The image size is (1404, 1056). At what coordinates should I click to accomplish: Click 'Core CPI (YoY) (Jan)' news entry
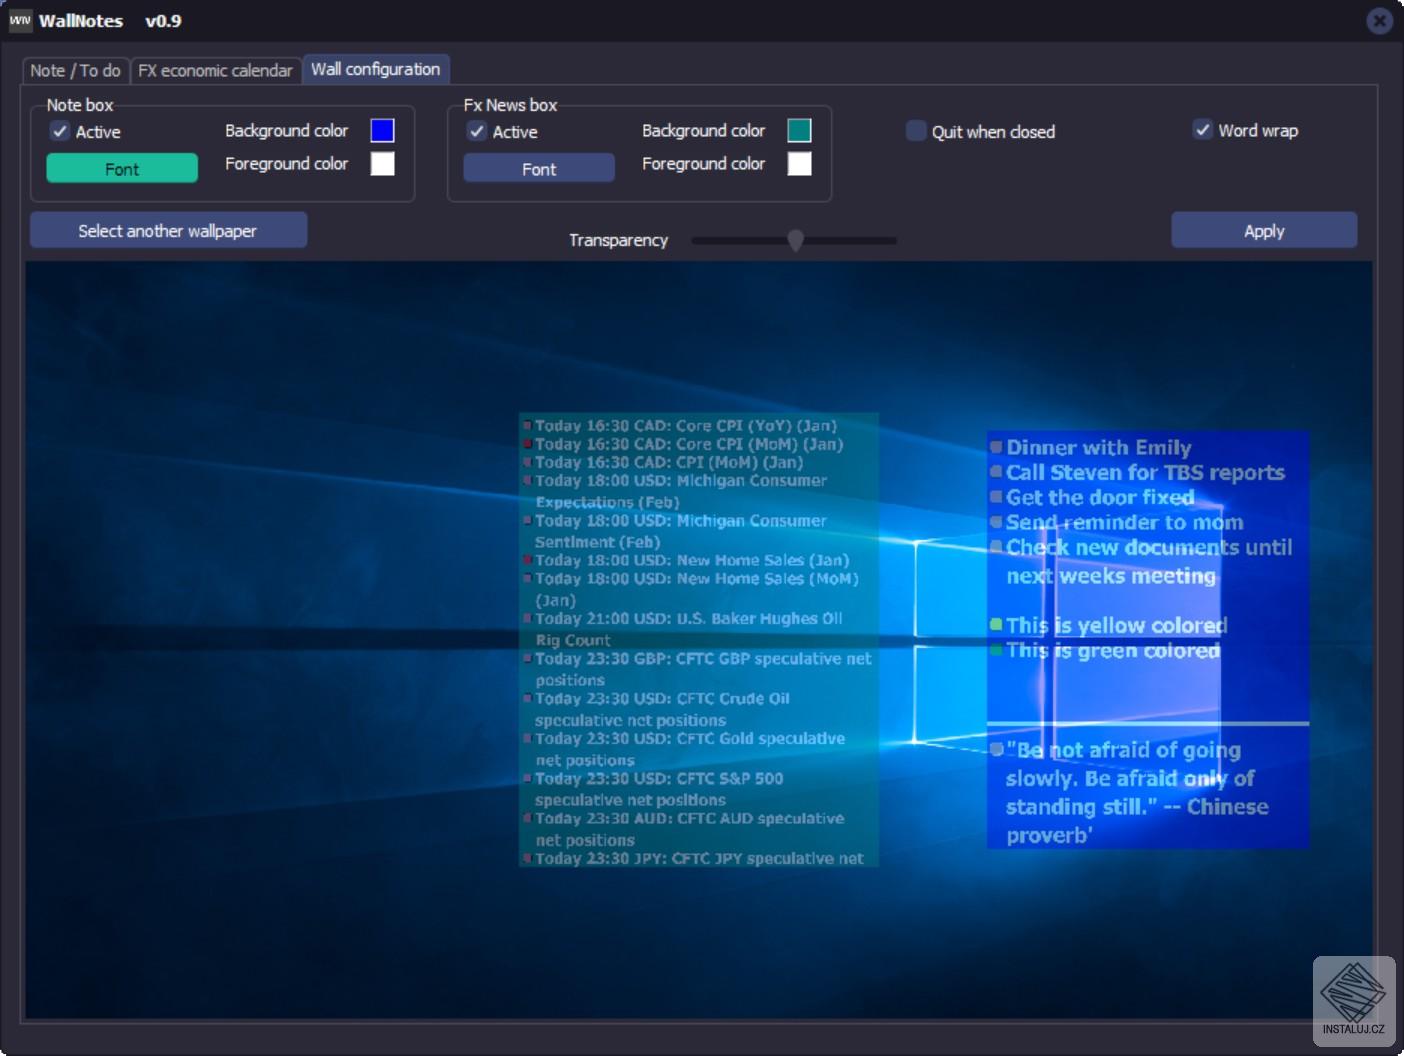pyautogui.click(x=685, y=425)
